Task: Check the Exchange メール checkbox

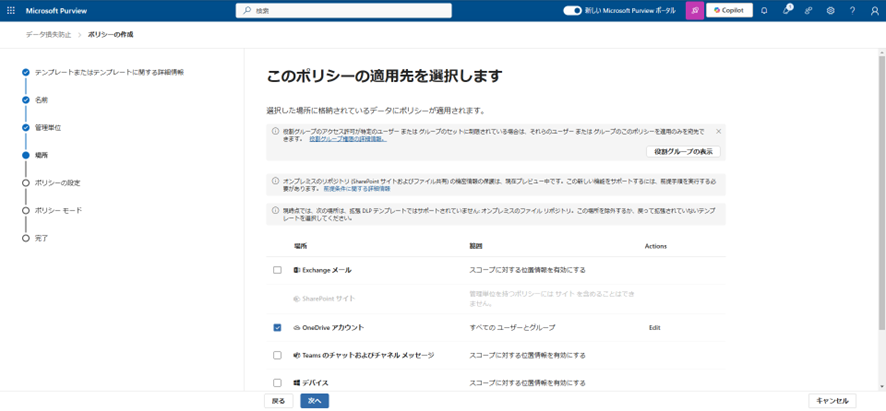Action: (278, 270)
